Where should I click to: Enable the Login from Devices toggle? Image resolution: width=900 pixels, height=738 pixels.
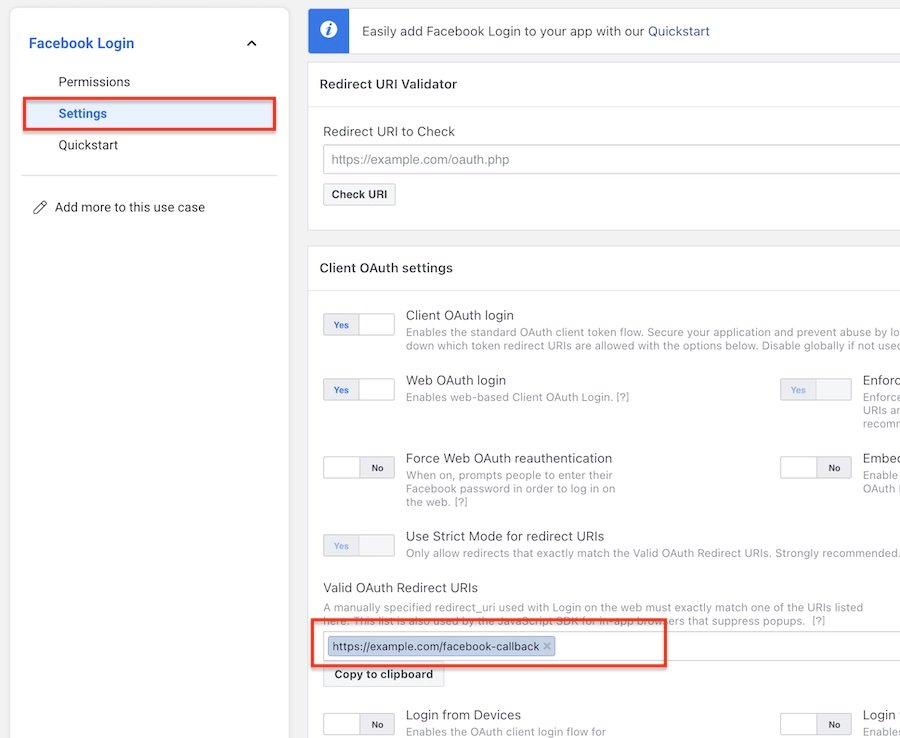[x=359, y=723]
